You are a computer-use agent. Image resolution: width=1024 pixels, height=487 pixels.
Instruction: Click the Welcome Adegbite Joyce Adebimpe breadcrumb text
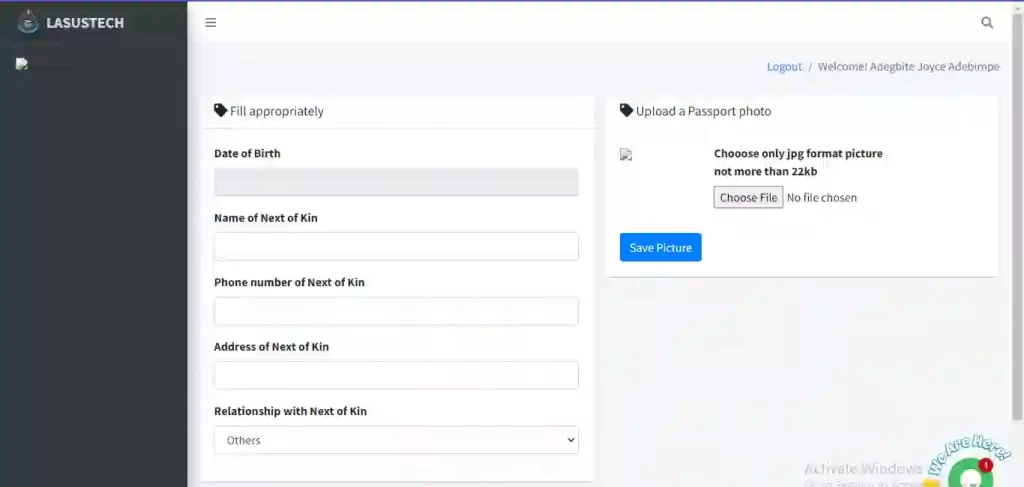click(908, 67)
